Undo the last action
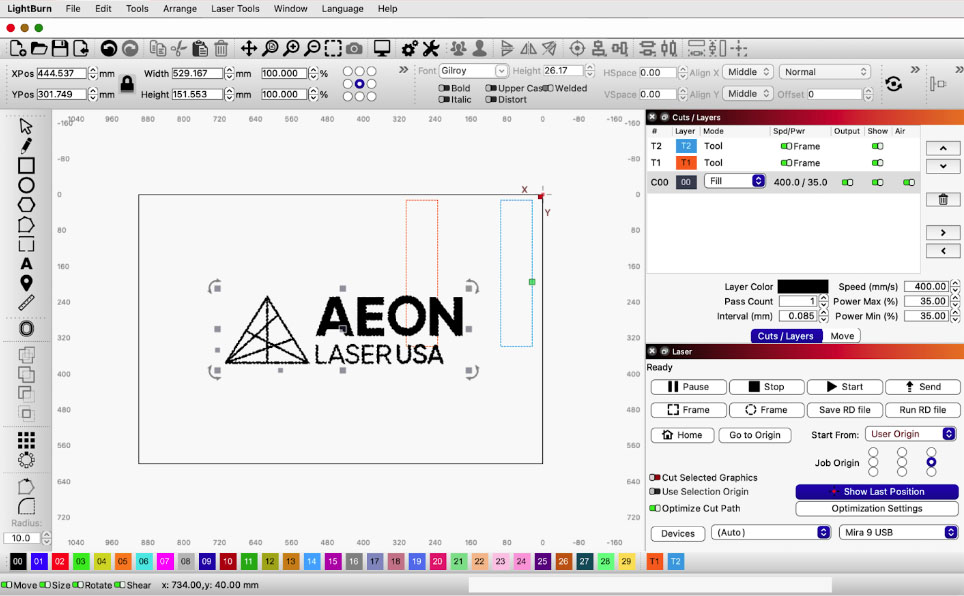This screenshot has width=964, height=596. tap(109, 49)
